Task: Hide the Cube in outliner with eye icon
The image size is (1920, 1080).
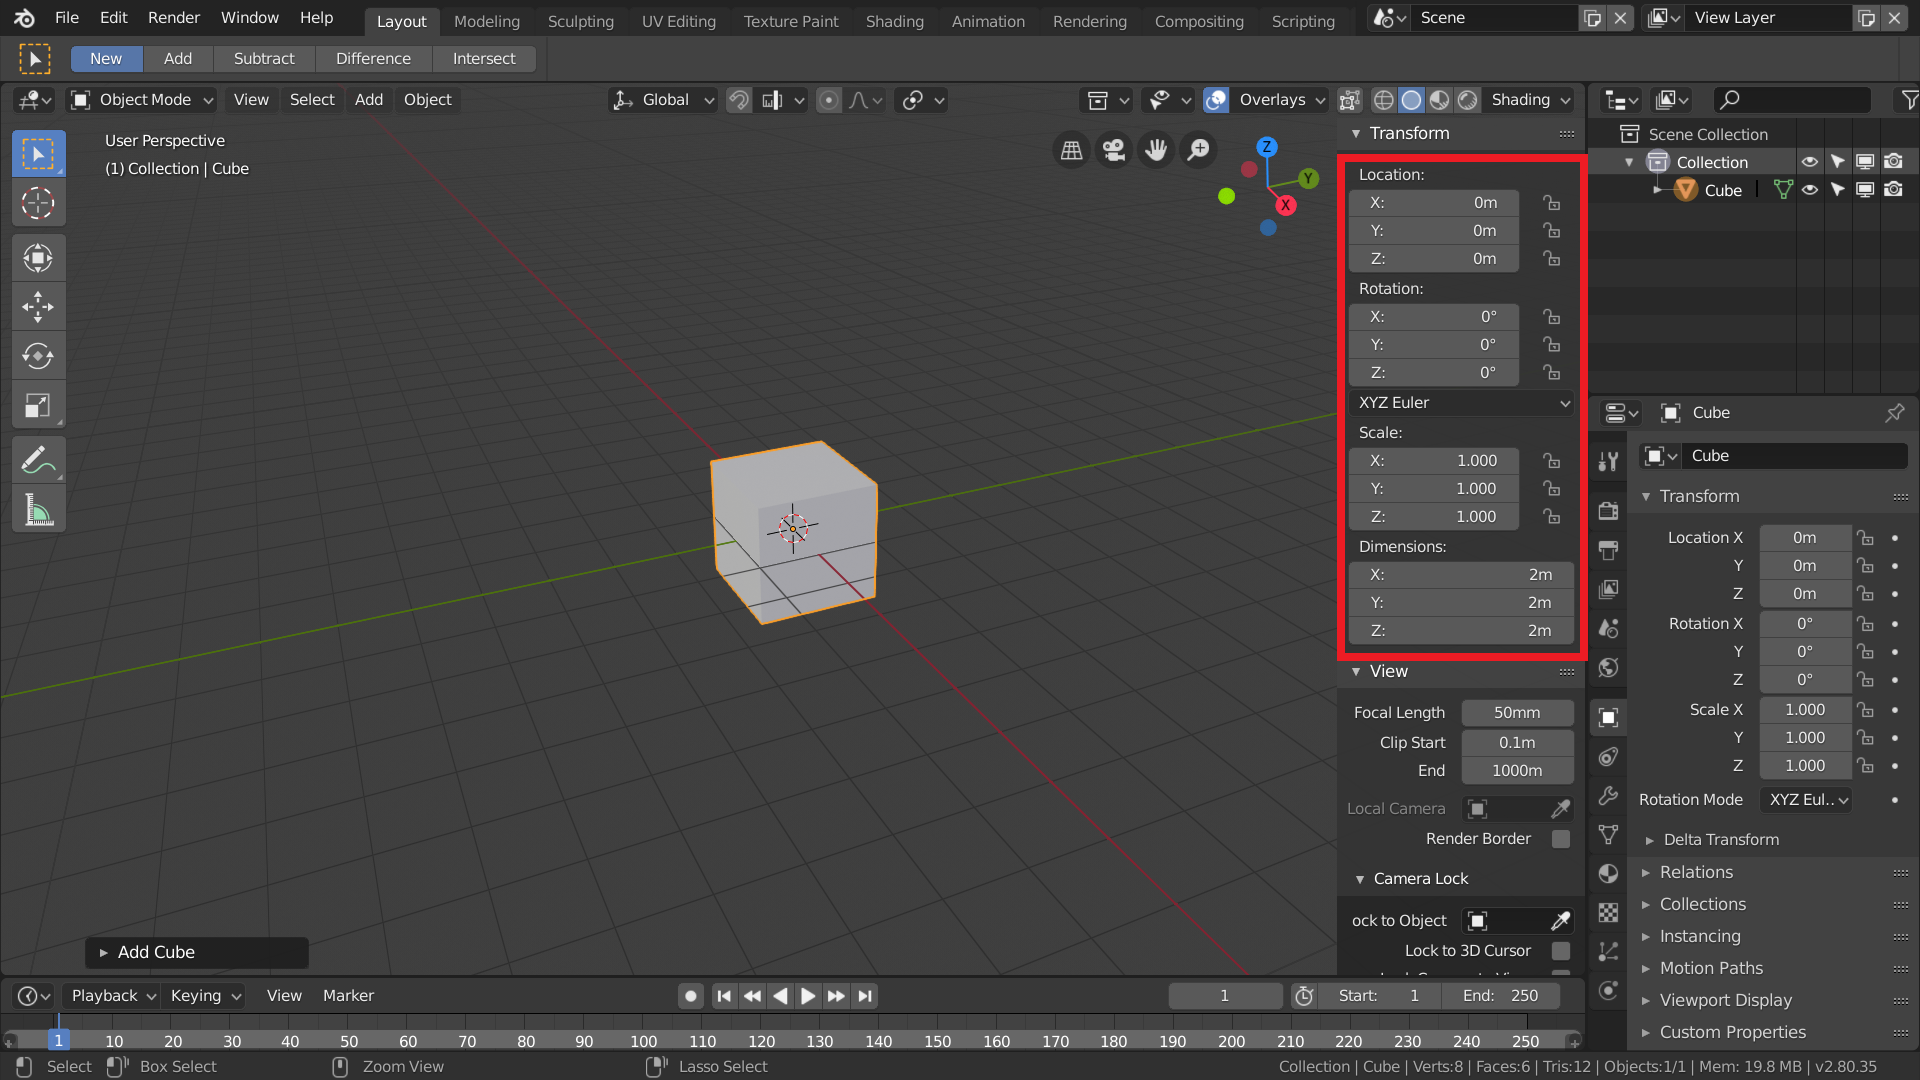Action: click(x=1810, y=190)
